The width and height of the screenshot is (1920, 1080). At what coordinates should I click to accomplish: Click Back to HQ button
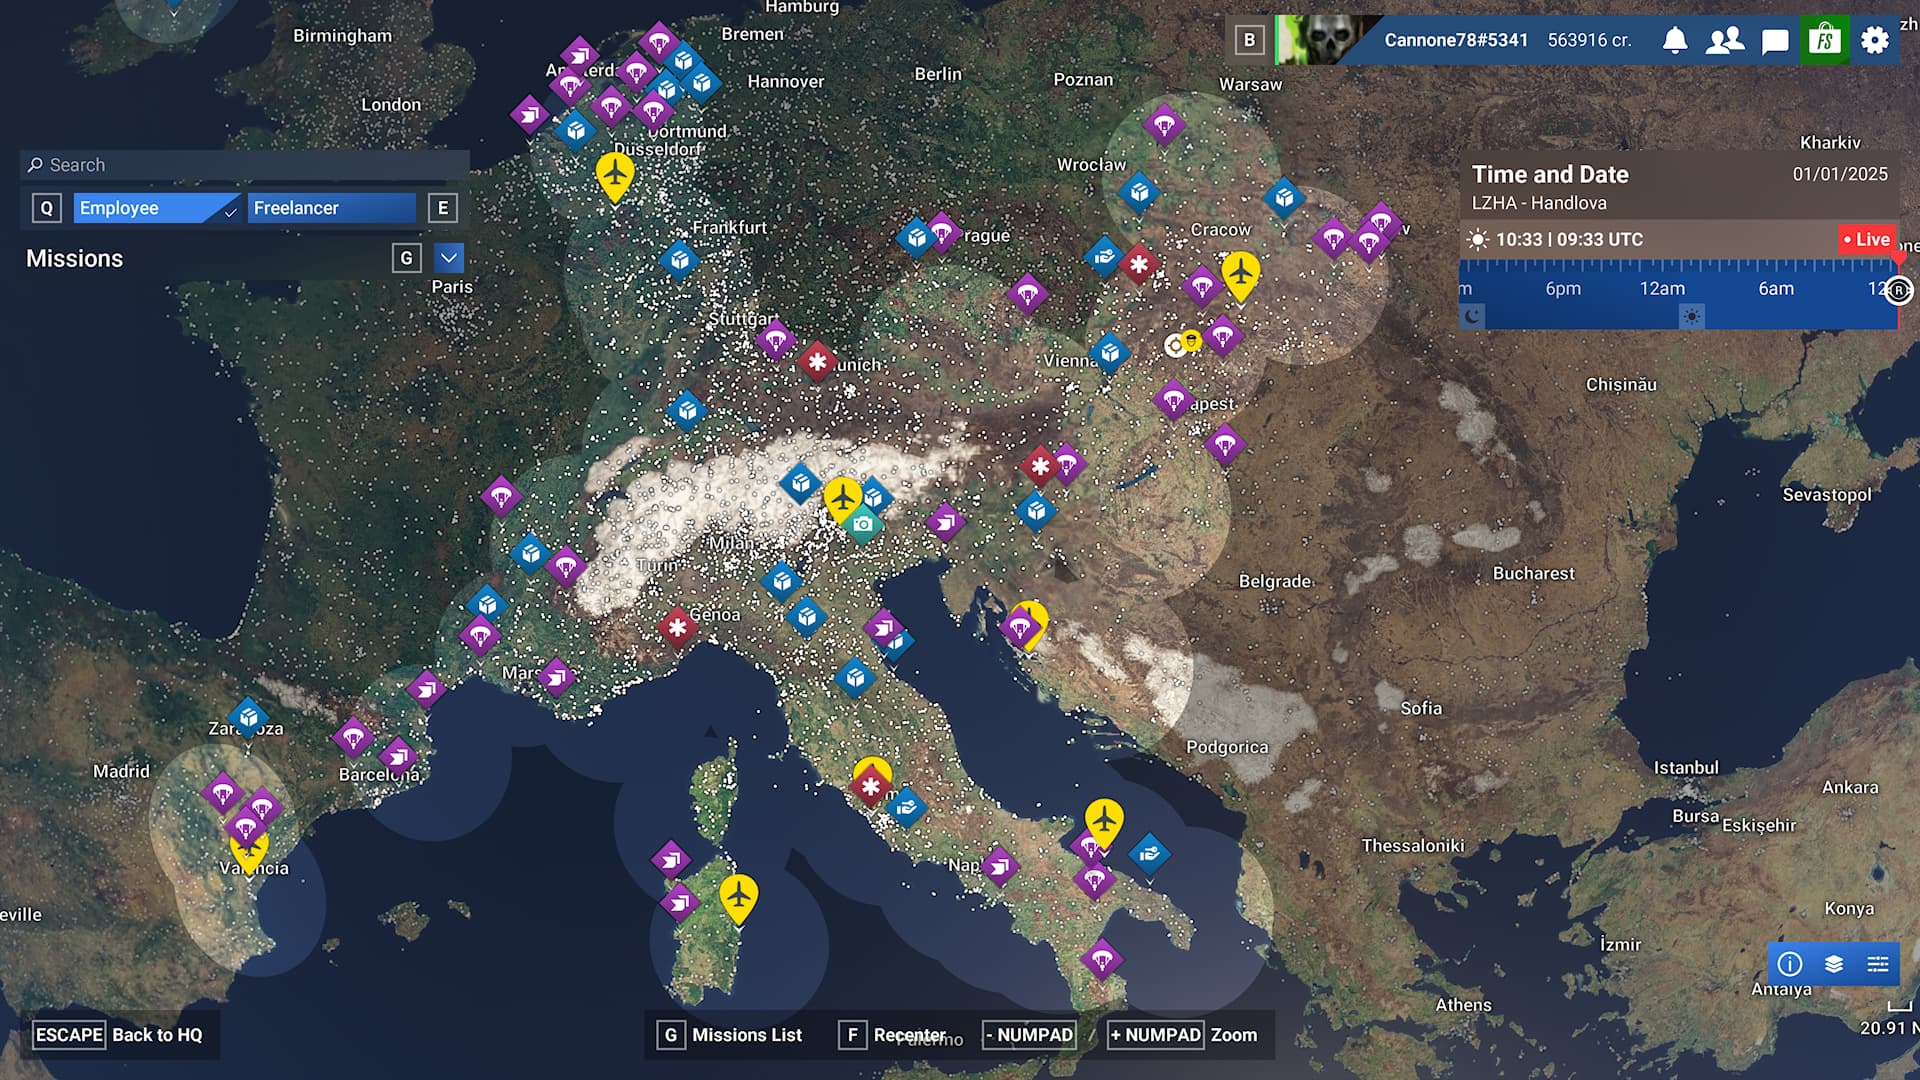pos(119,1035)
